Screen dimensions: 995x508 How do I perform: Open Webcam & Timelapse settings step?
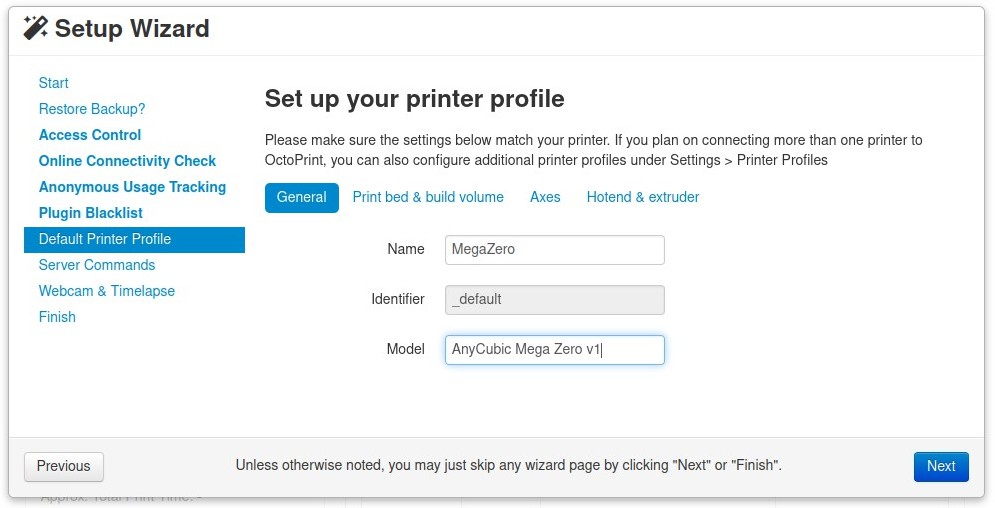click(107, 291)
